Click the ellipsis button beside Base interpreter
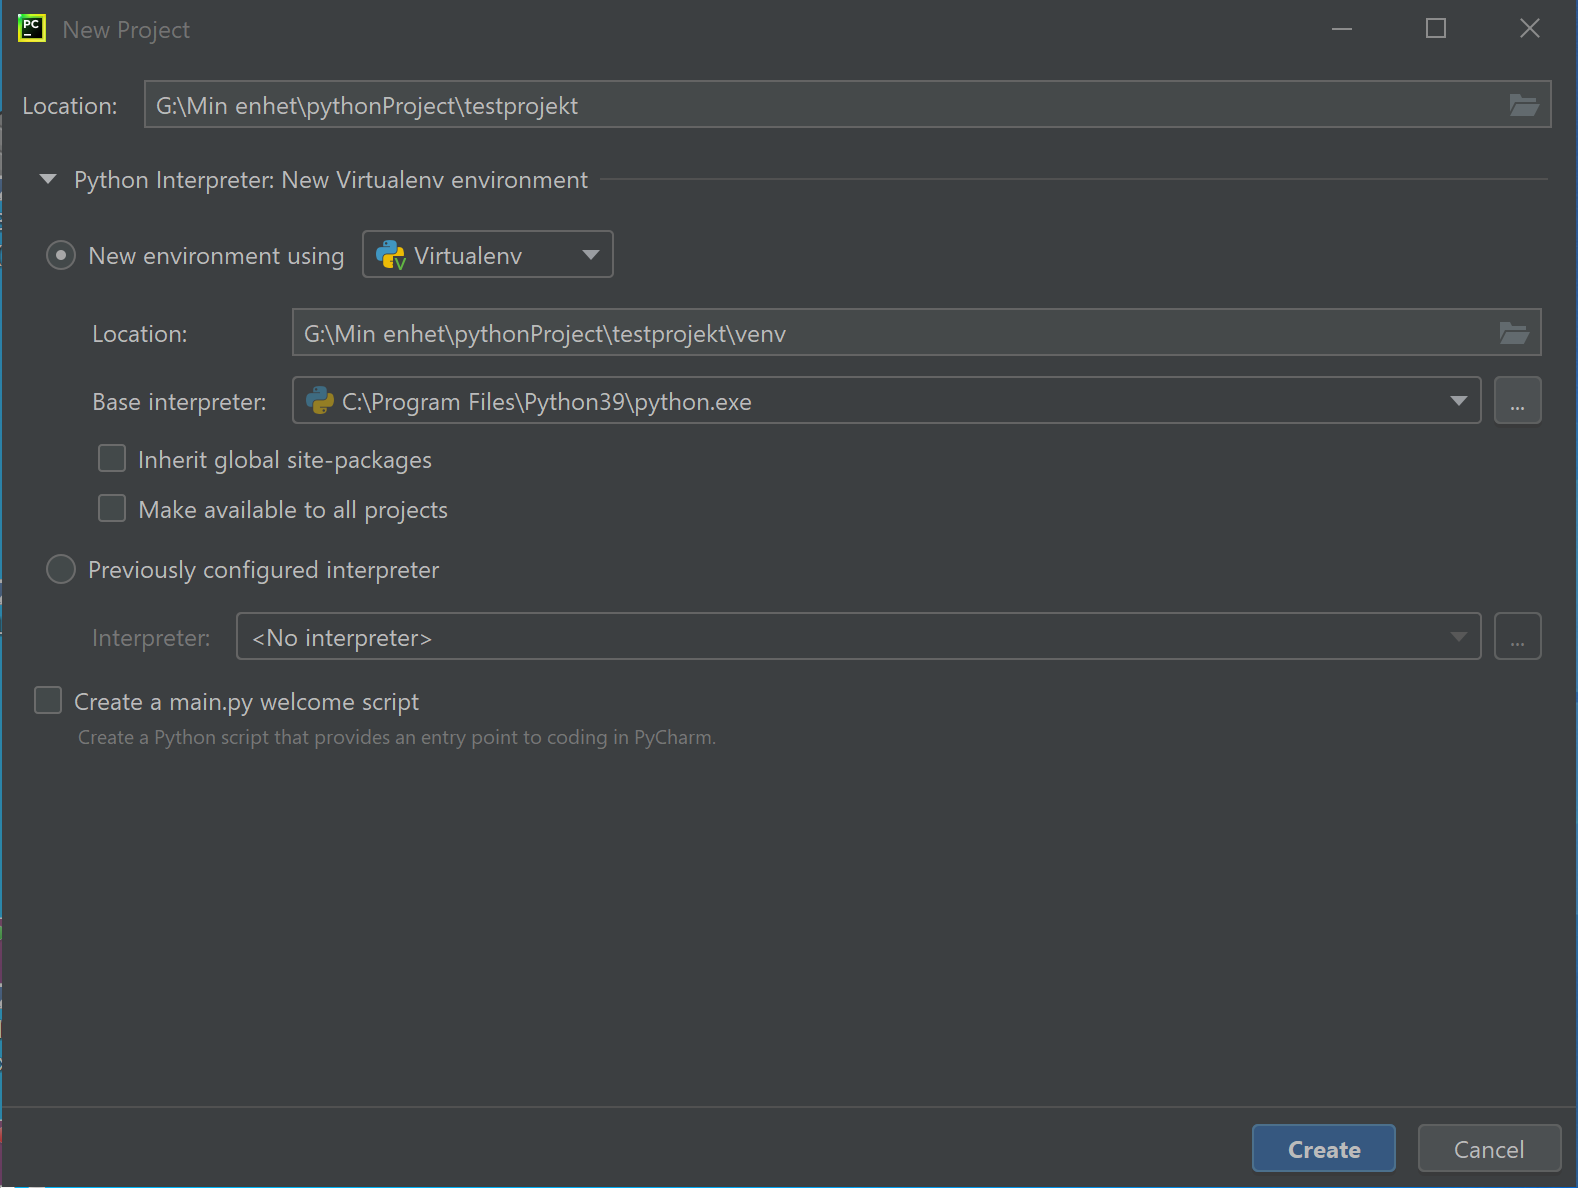 1517,401
